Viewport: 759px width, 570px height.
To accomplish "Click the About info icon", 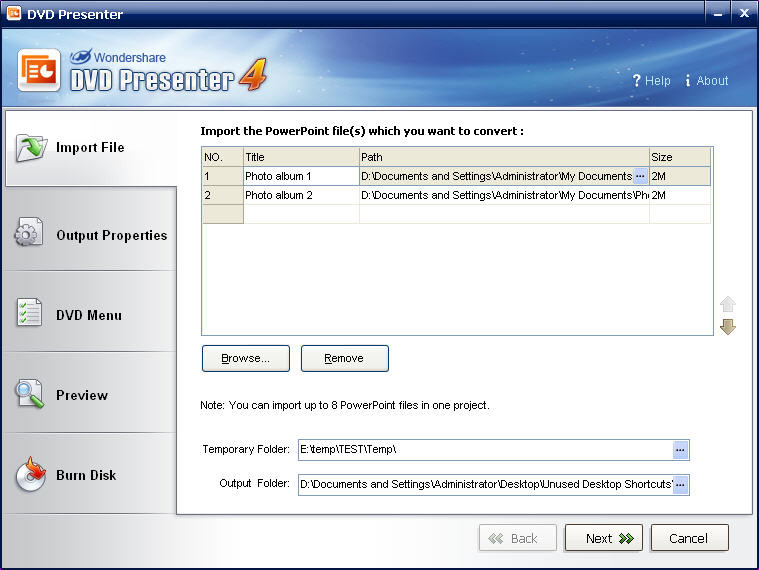I will (x=688, y=80).
